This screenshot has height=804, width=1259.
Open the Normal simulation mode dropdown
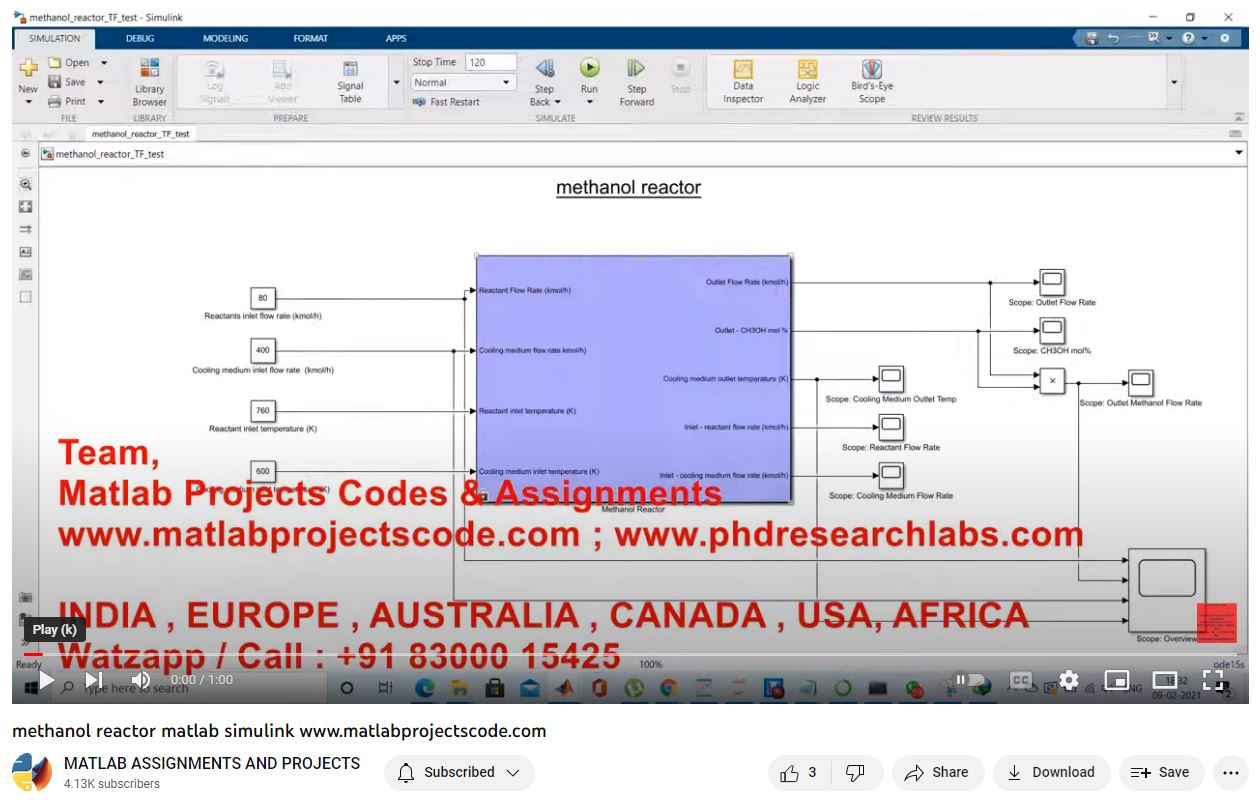pyautogui.click(x=464, y=82)
